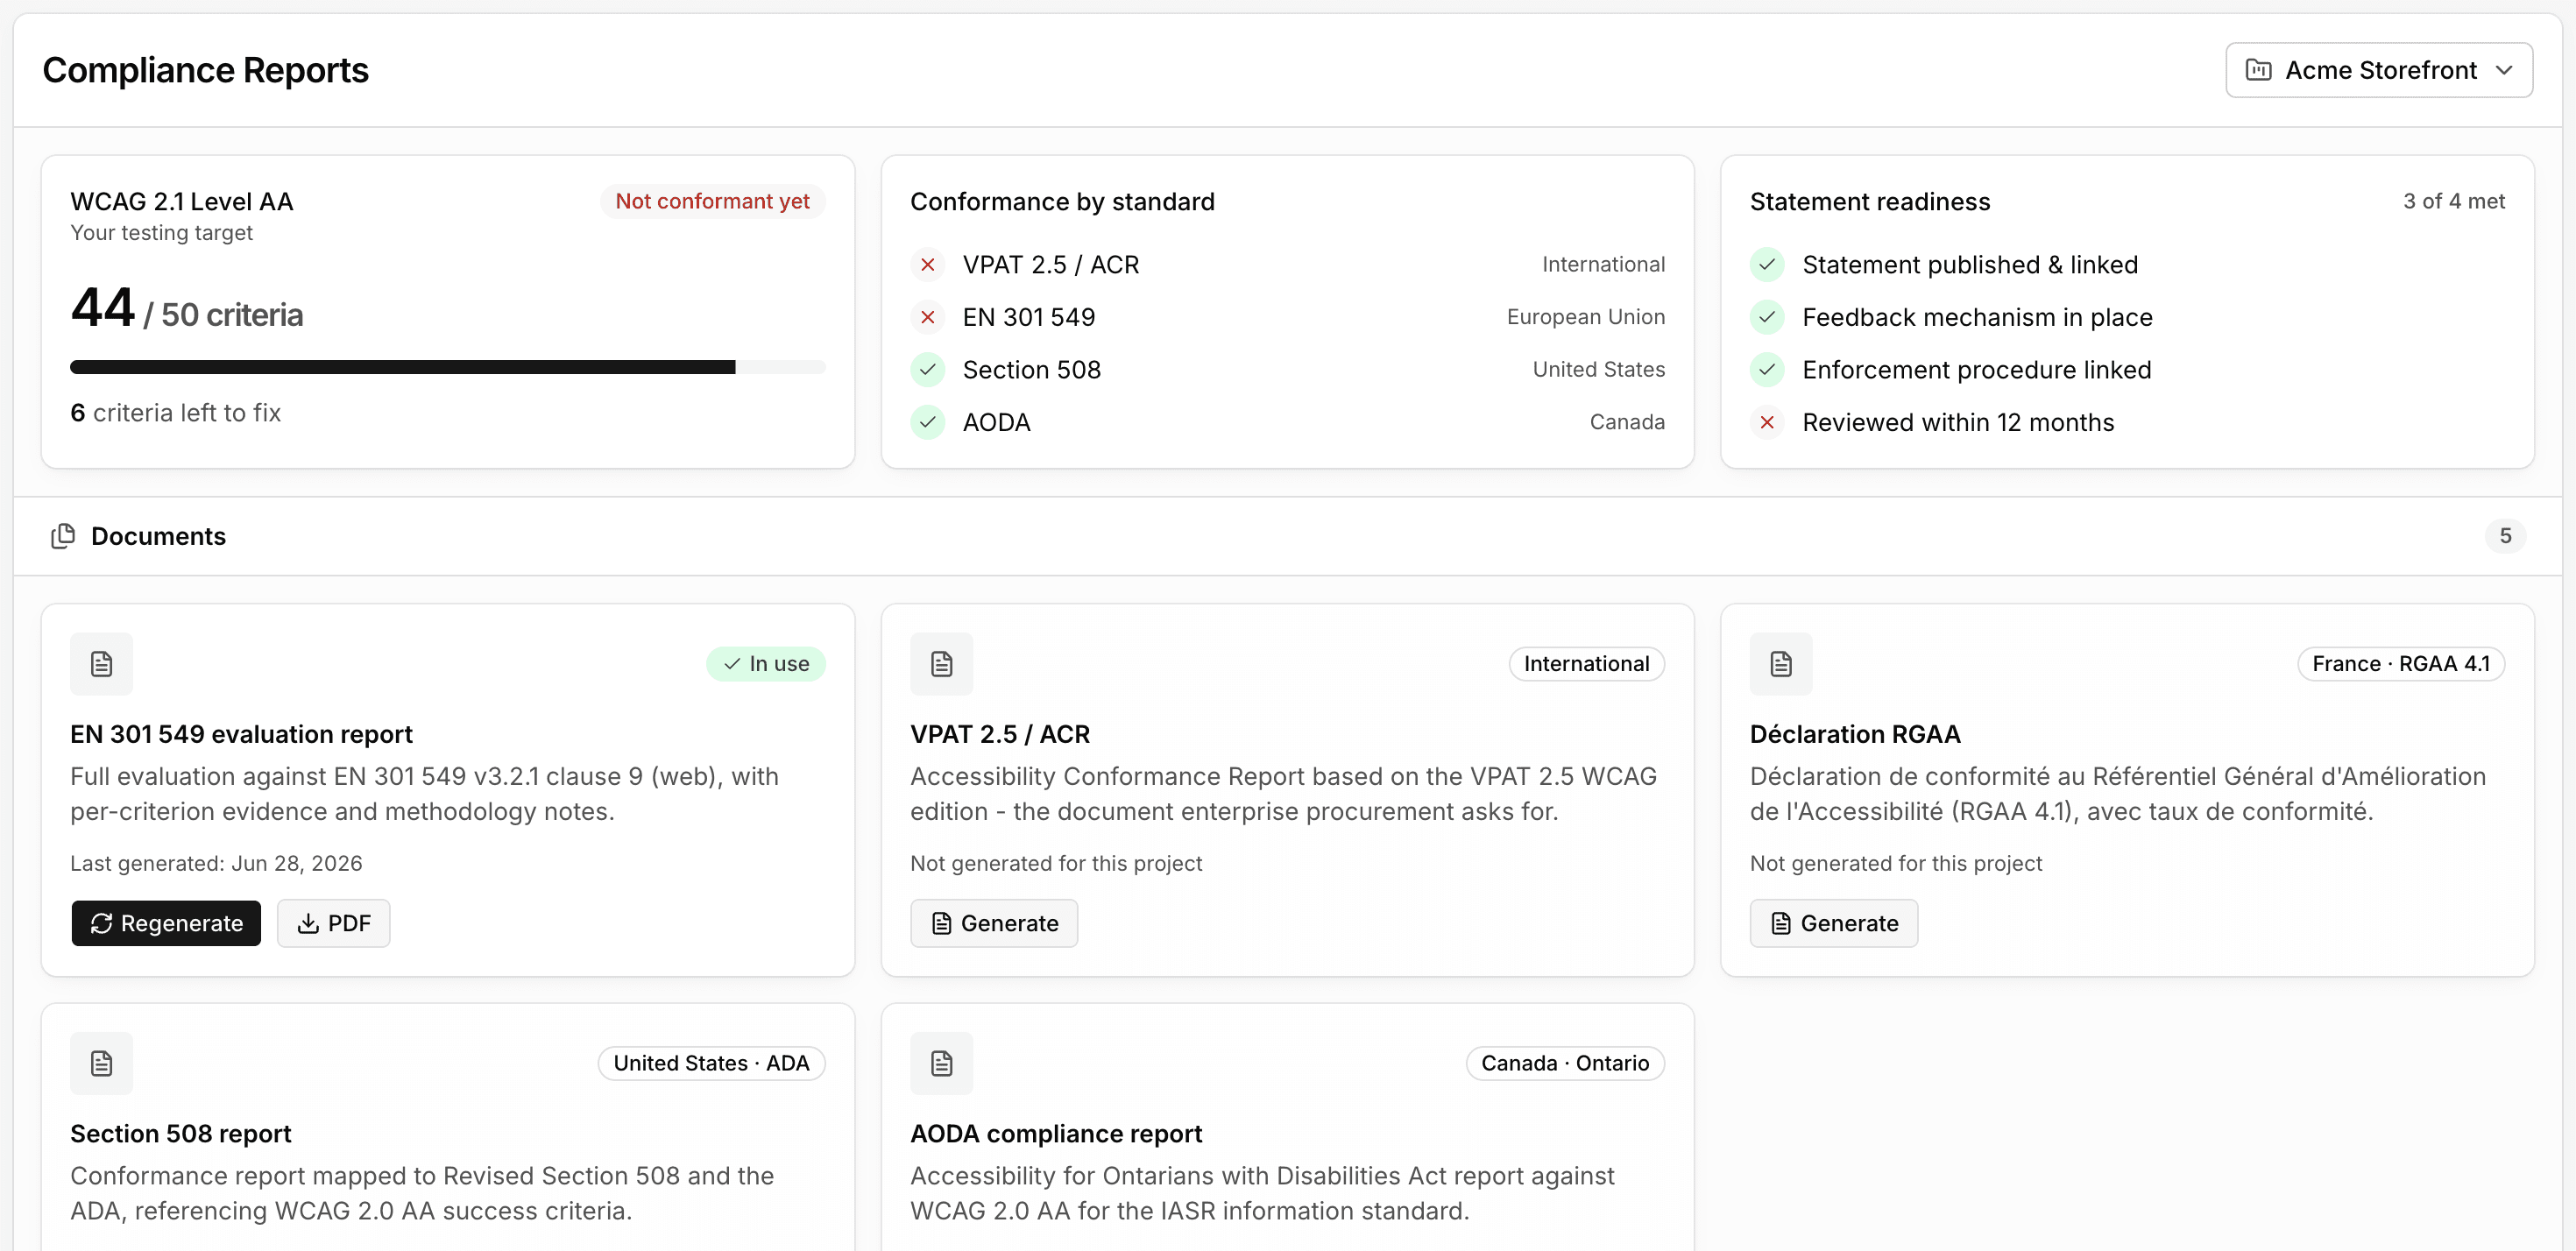This screenshot has width=2576, height=1251.
Task: Click the Canada · Ontario tag
Action: pyautogui.click(x=1564, y=1063)
